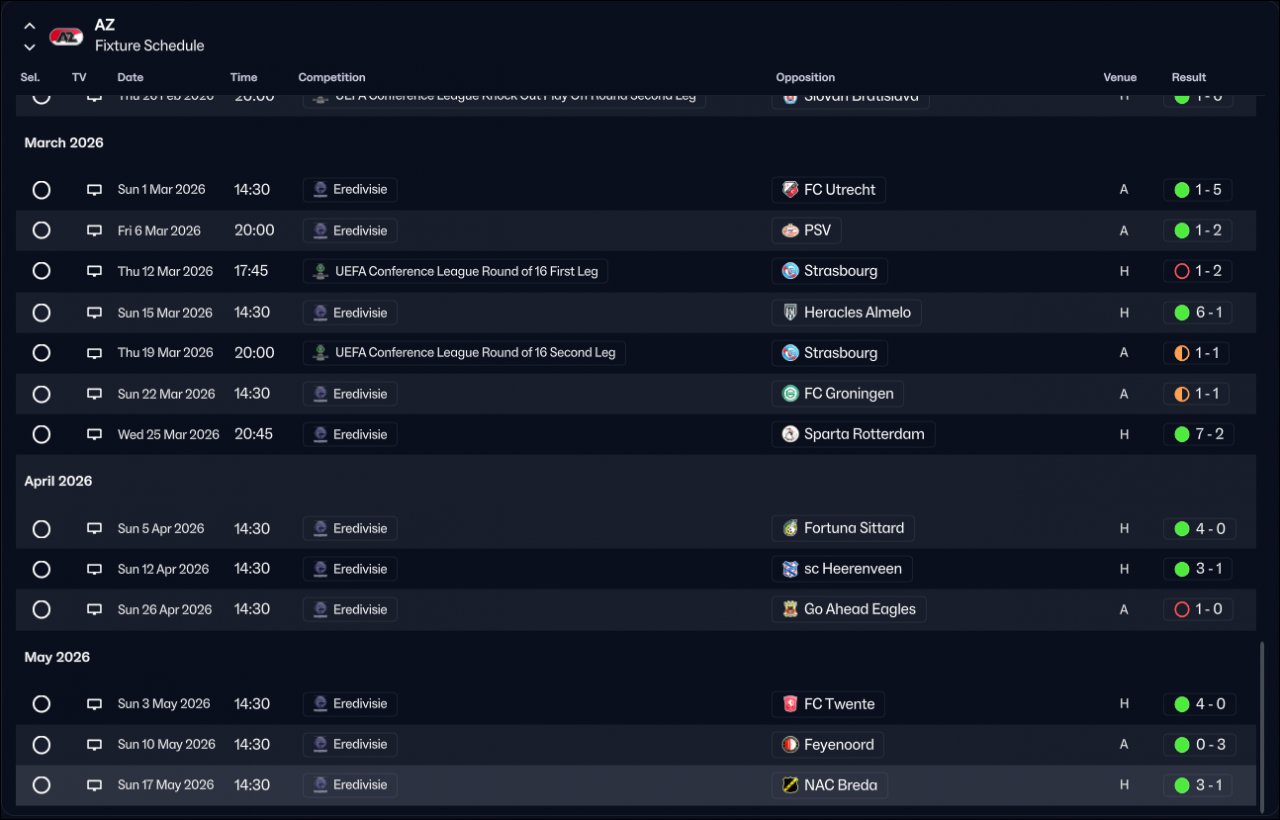Click the Result column header
The height and width of the screenshot is (820, 1280).
click(x=1188, y=77)
